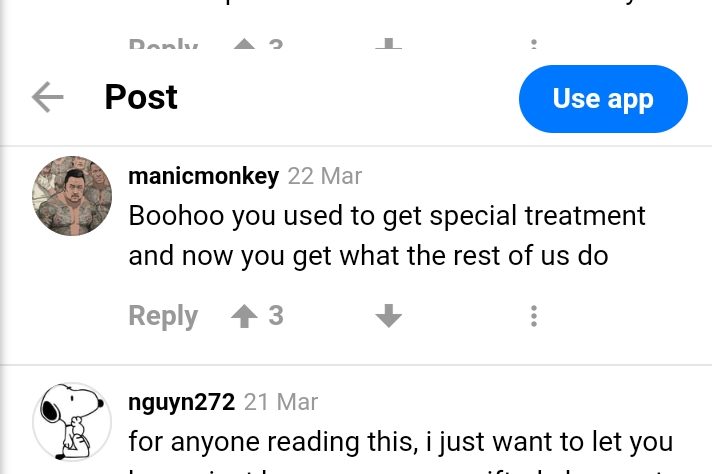The width and height of the screenshot is (712, 474).
Task: Click the 21 Mar timestamp
Action: click(x=281, y=402)
